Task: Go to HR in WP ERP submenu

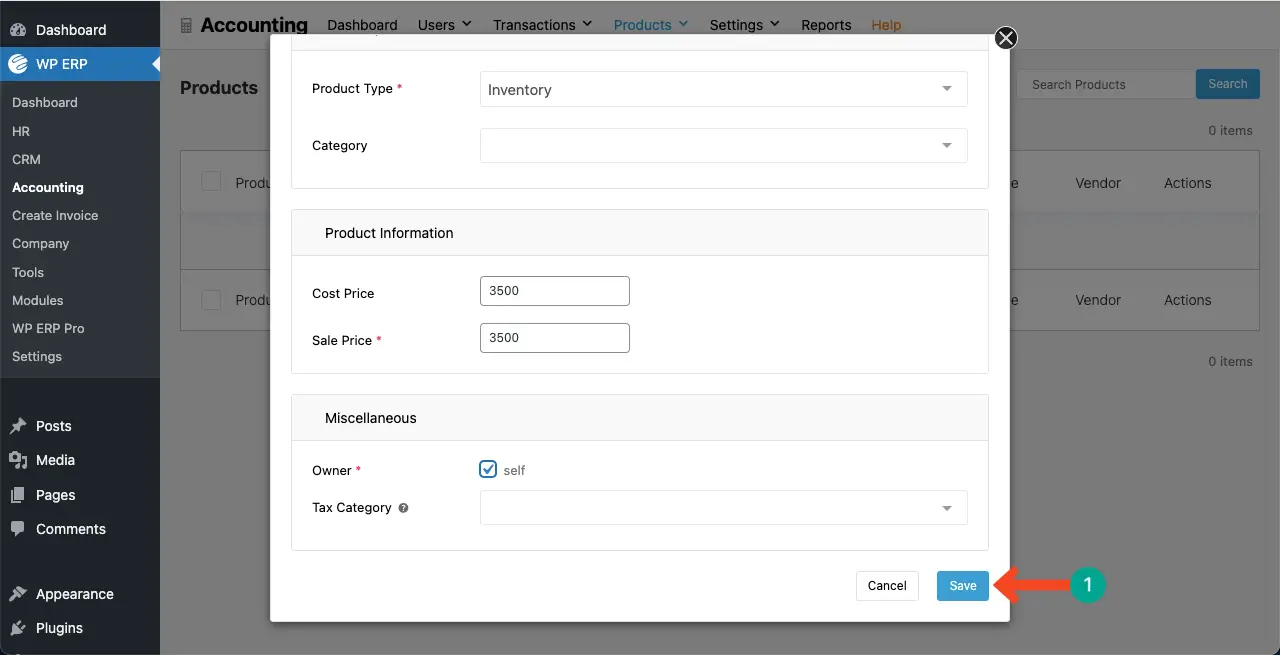Action: [21, 131]
